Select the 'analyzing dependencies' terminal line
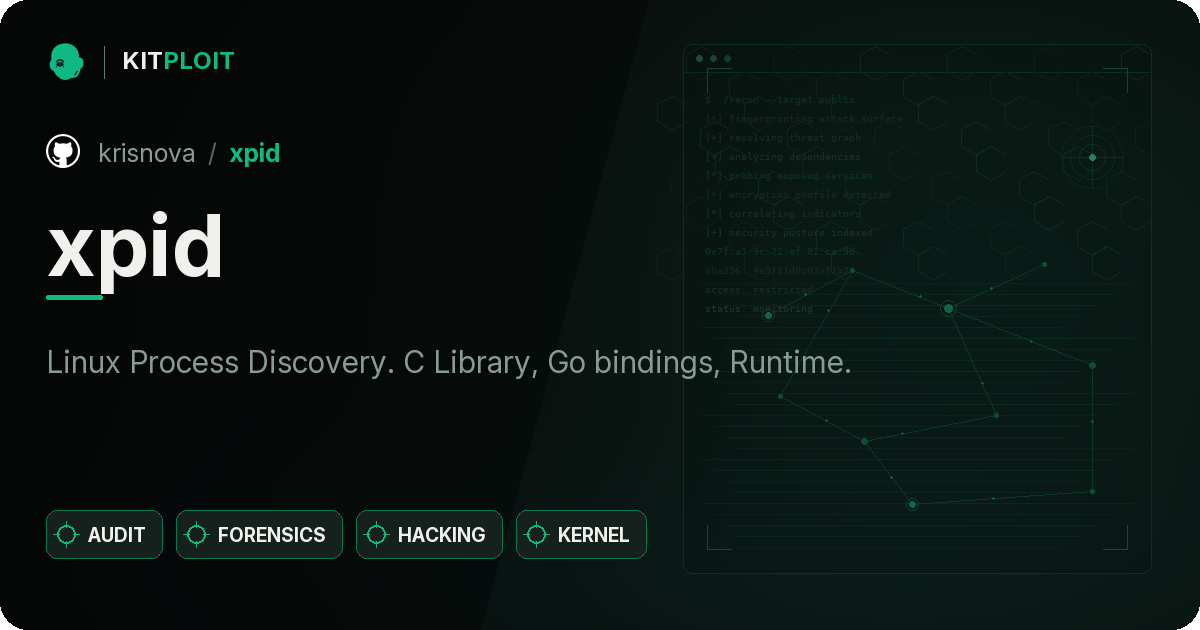1200x630 pixels. tap(783, 157)
